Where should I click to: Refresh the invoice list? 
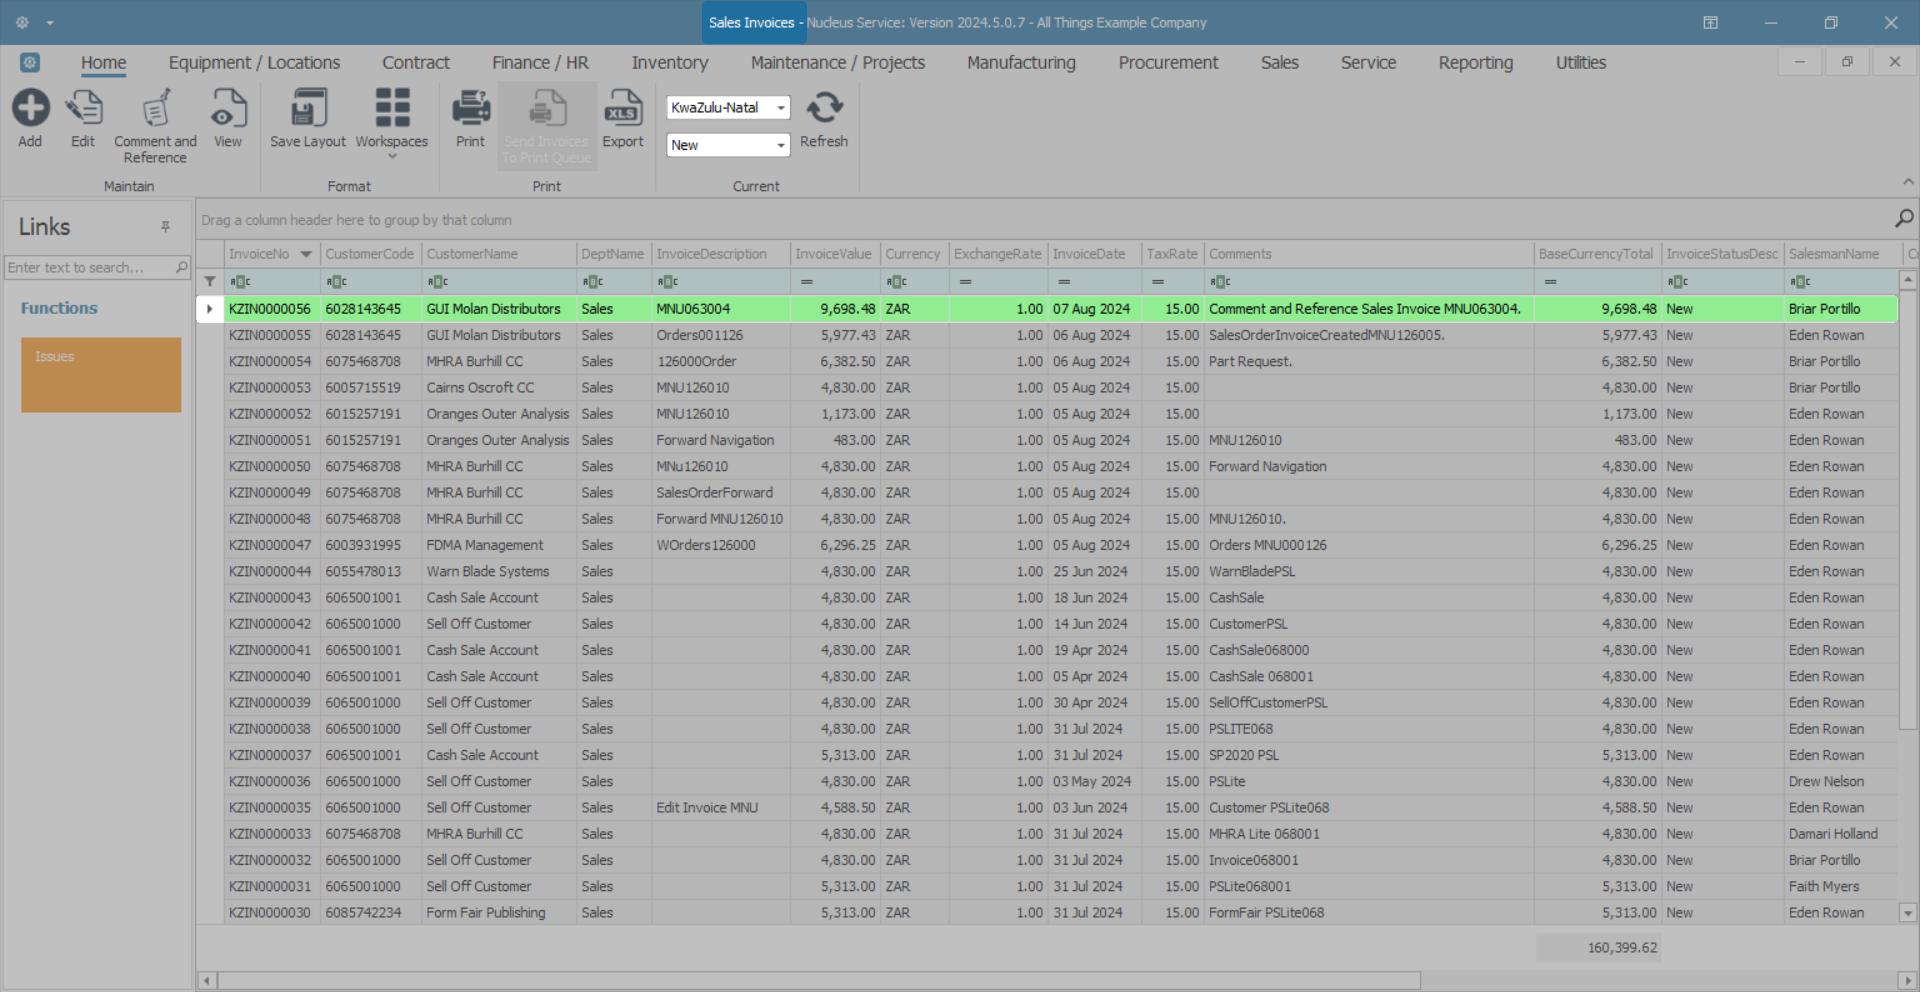(x=824, y=108)
